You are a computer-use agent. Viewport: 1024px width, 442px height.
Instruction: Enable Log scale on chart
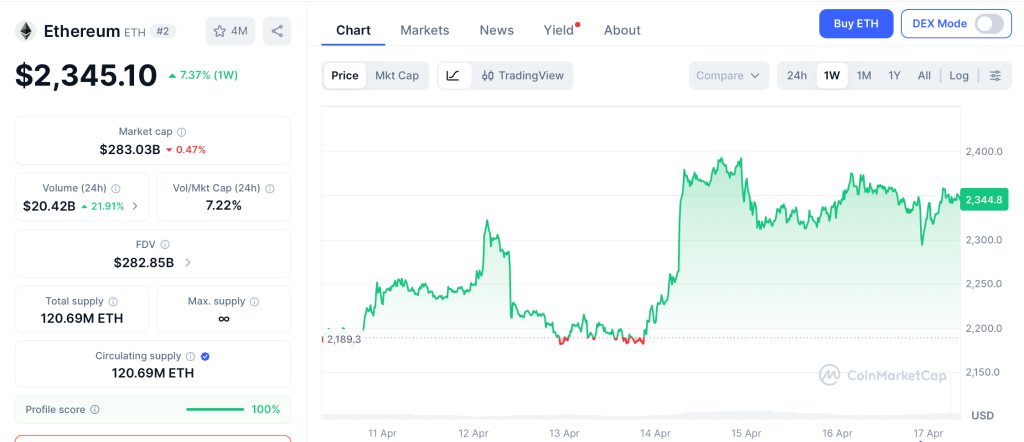click(x=958, y=76)
